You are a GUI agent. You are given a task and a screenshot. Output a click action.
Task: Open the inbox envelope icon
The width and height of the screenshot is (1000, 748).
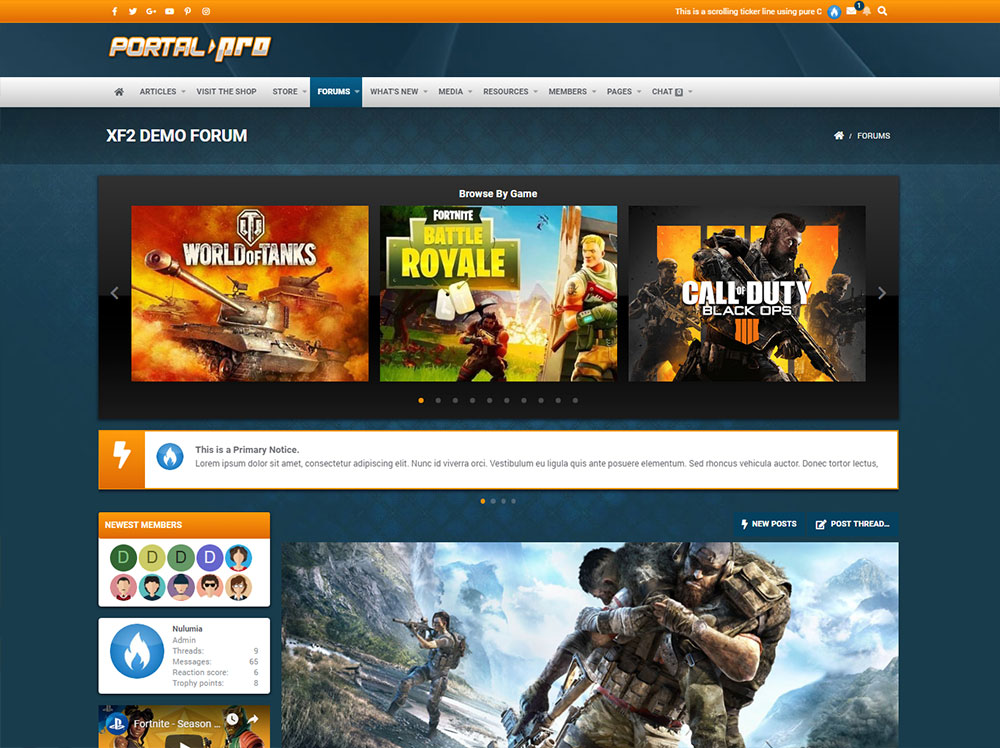[x=851, y=11]
